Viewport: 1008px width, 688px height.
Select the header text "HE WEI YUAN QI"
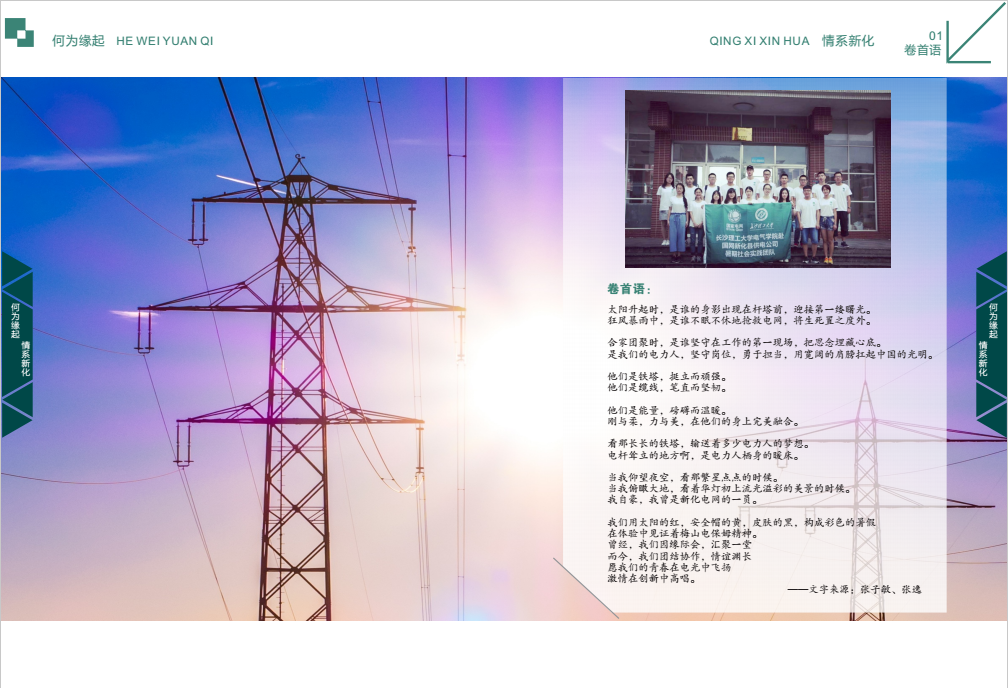tap(165, 41)
